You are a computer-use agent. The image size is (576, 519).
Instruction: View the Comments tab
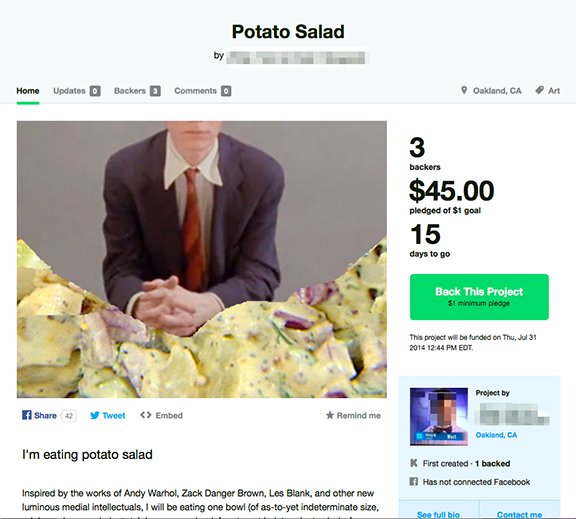[x=202, y=91]
